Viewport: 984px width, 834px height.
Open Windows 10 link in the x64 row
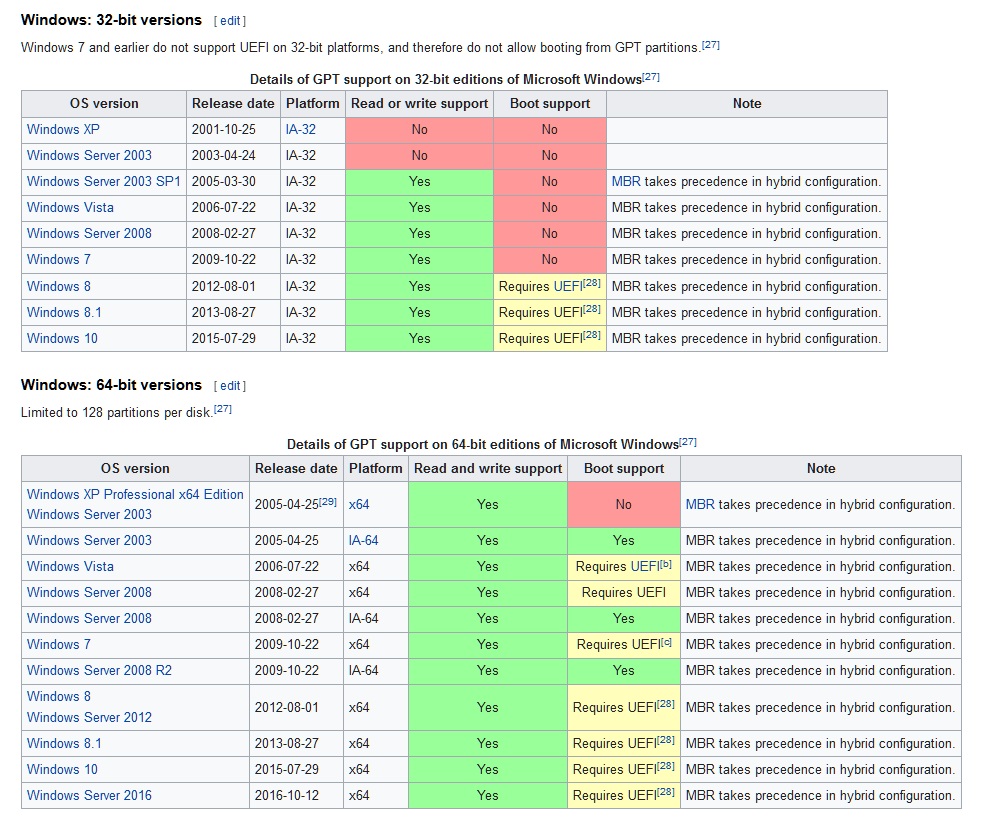[x=62, y=769]
